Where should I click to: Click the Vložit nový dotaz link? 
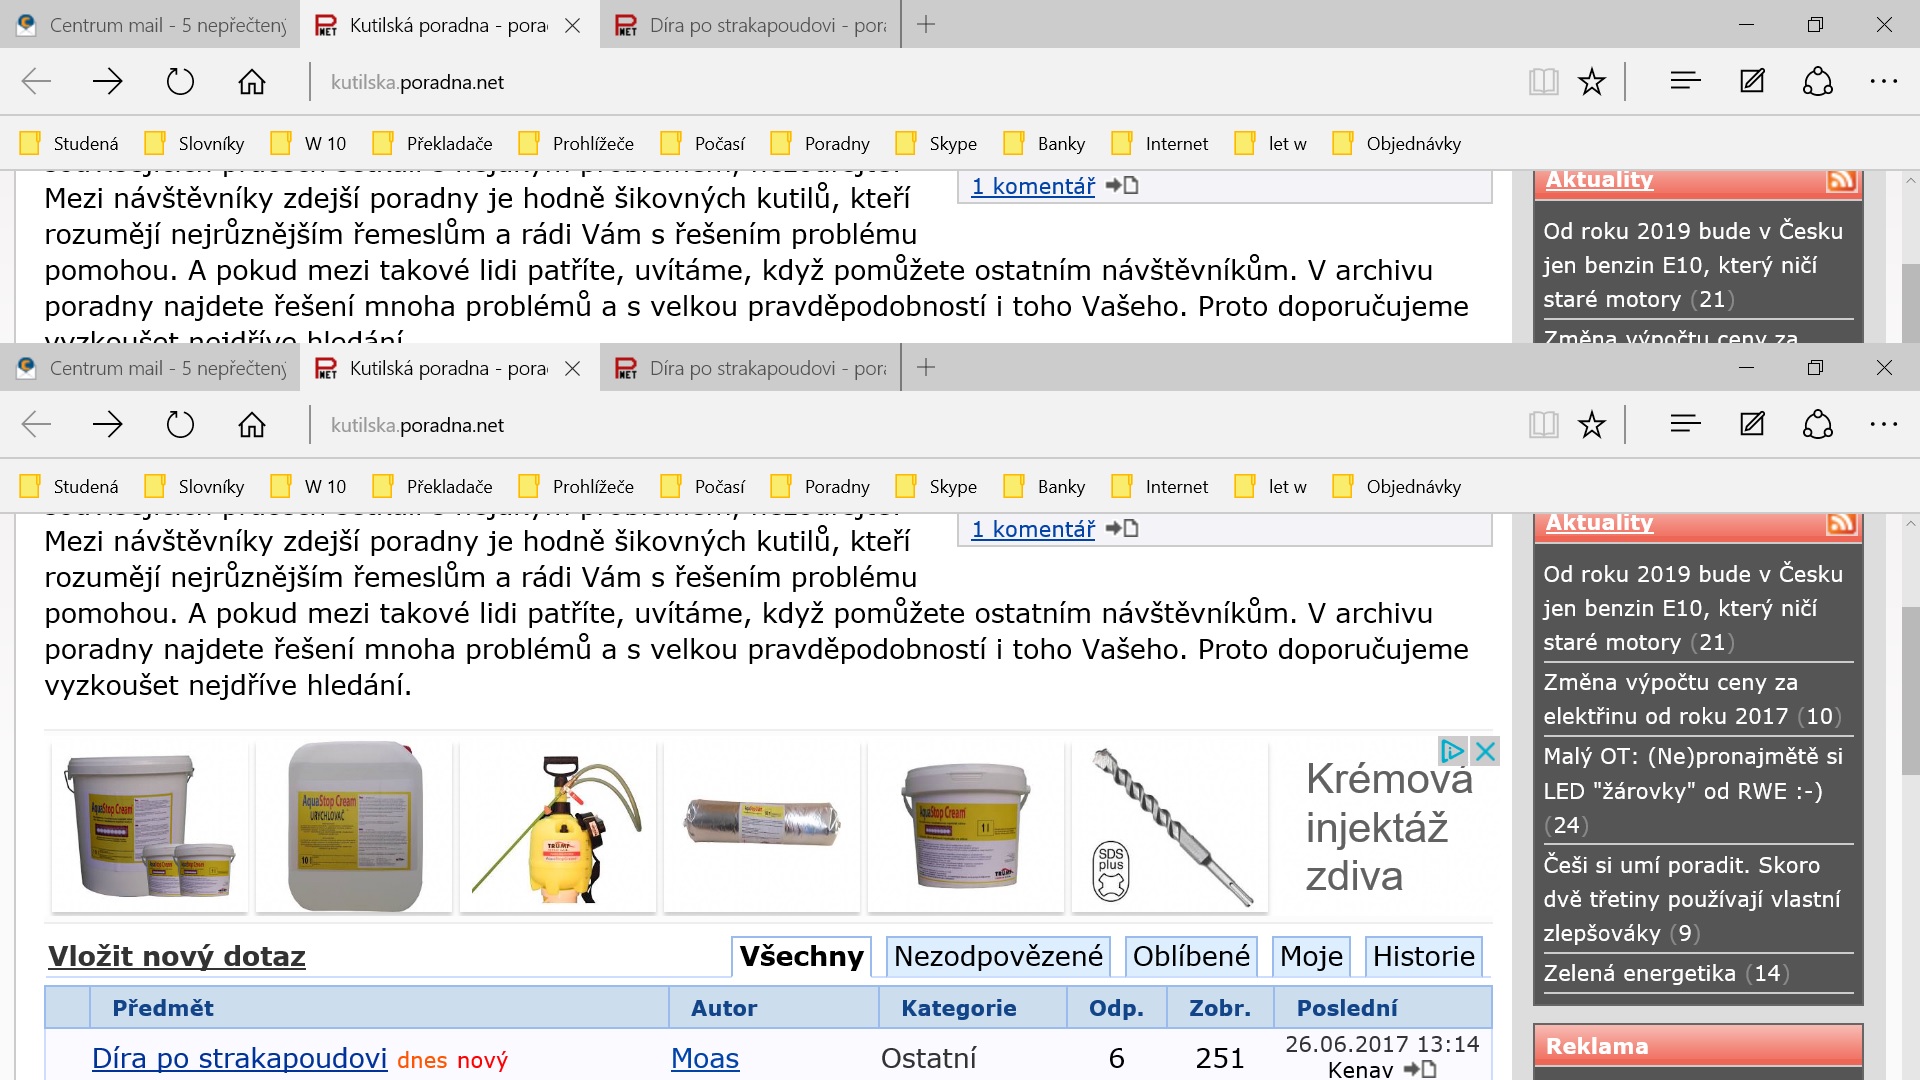pyautogui.click(x=177, y=956)
